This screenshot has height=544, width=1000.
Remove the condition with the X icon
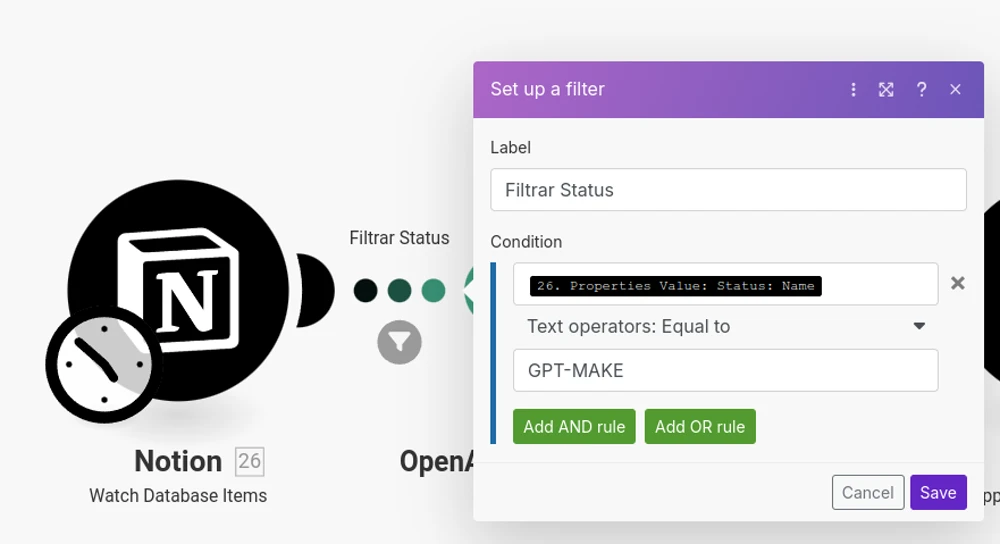(957, 283)
